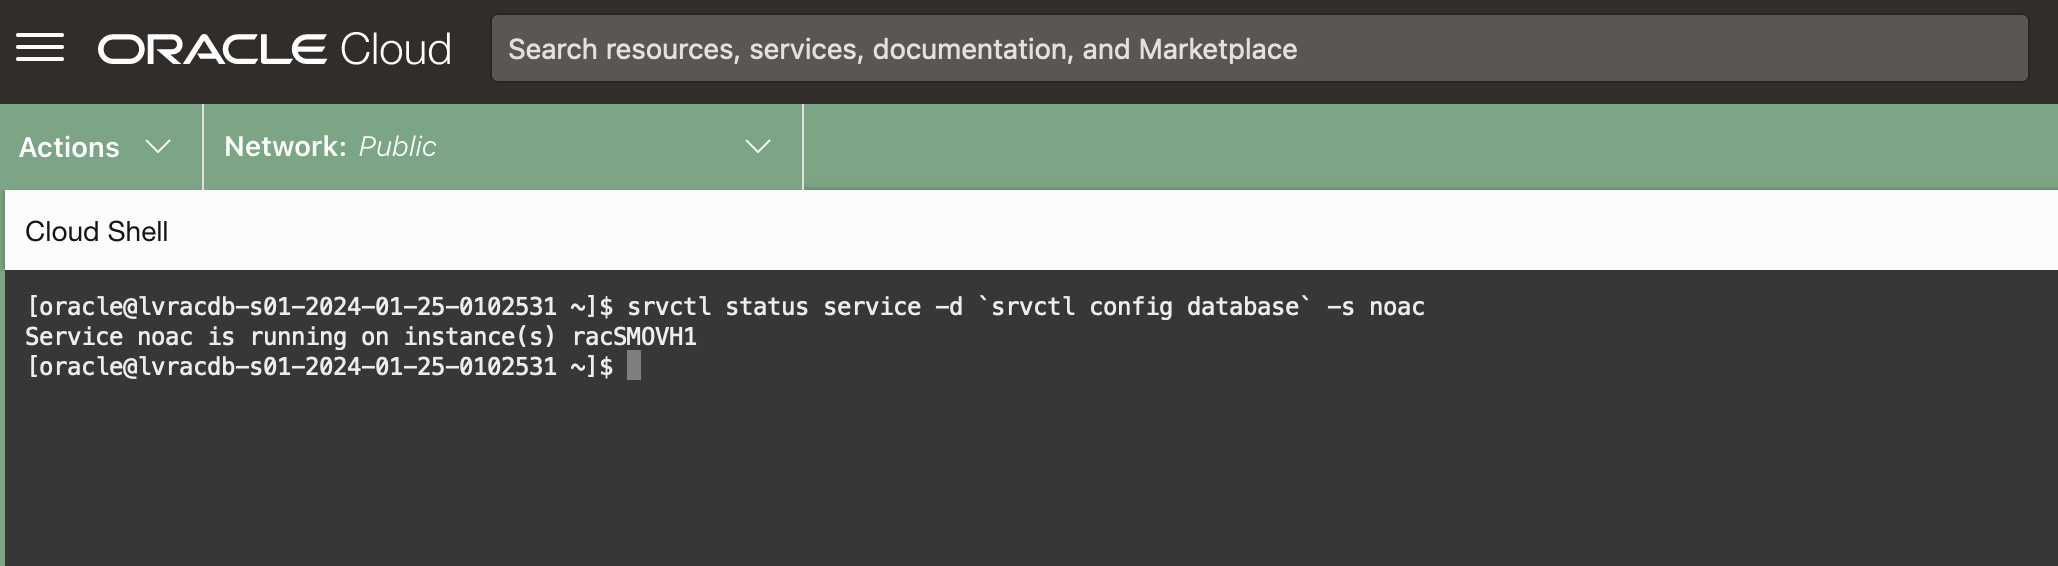Image resolution: width=2058 pixels, height=566 pixels.
Task: Click 'Service noac is running' output text
Action: [185, 337]
